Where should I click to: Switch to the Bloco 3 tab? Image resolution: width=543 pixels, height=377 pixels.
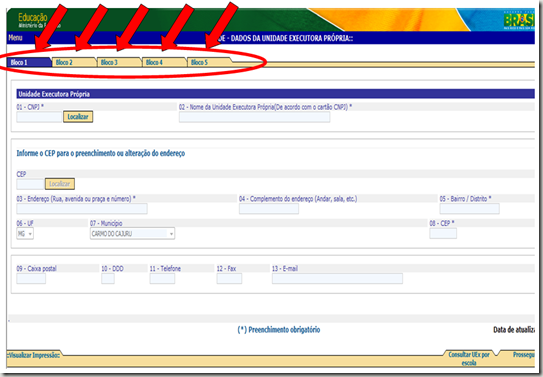[x=119, y=62]
